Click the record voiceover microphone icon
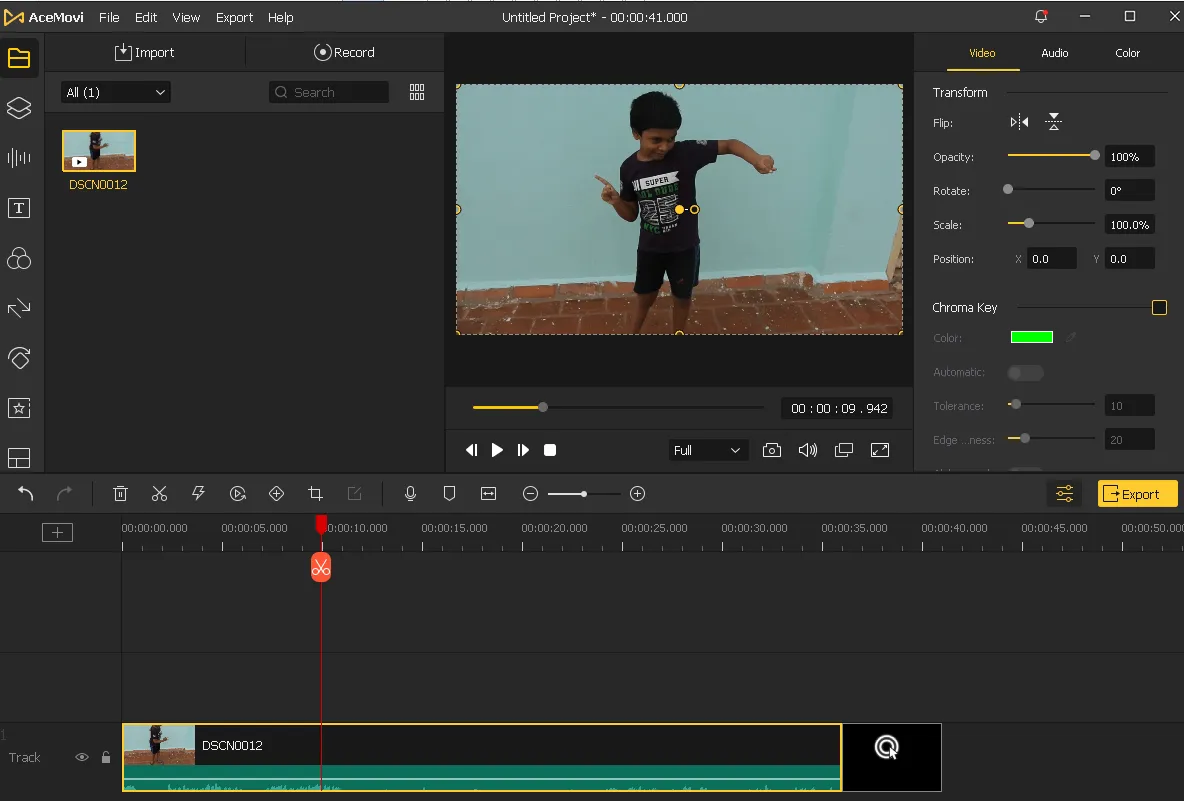 pos(410,493)
